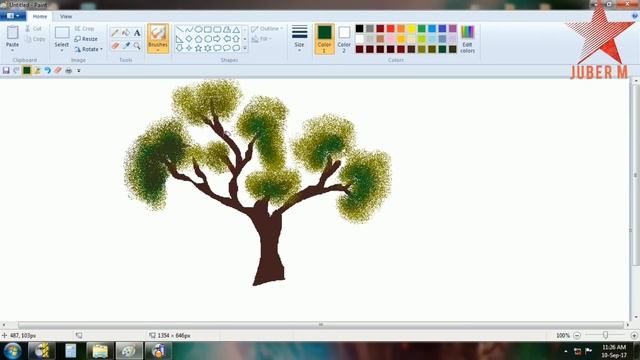
Task: Pick the yellow color swatch
Action: click(411, 28)
